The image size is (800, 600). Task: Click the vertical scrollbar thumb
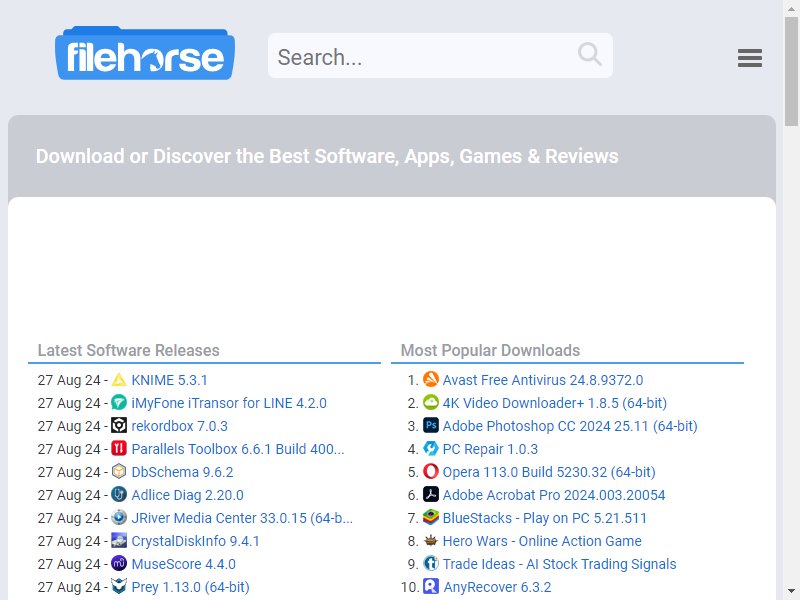(791, 71)
